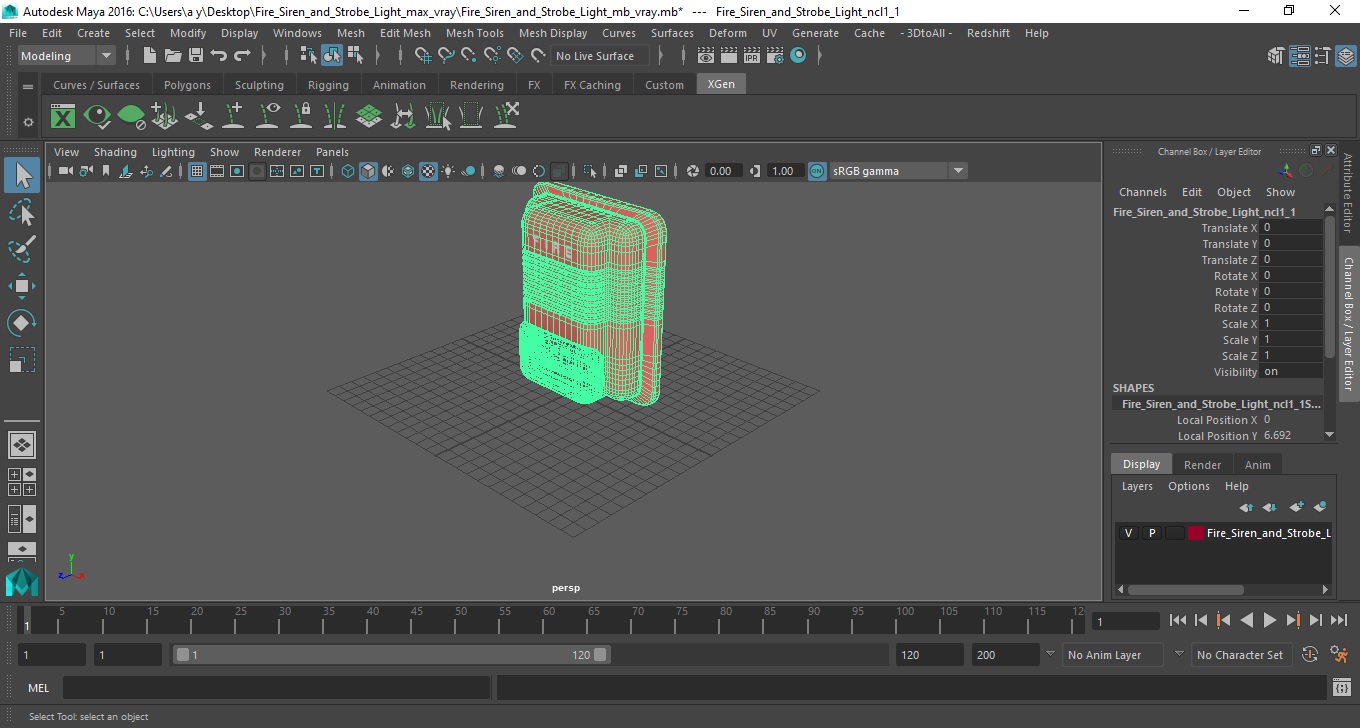Switch to the Render layer tab
The image size is (1360, 728).
pos(1202,465)
